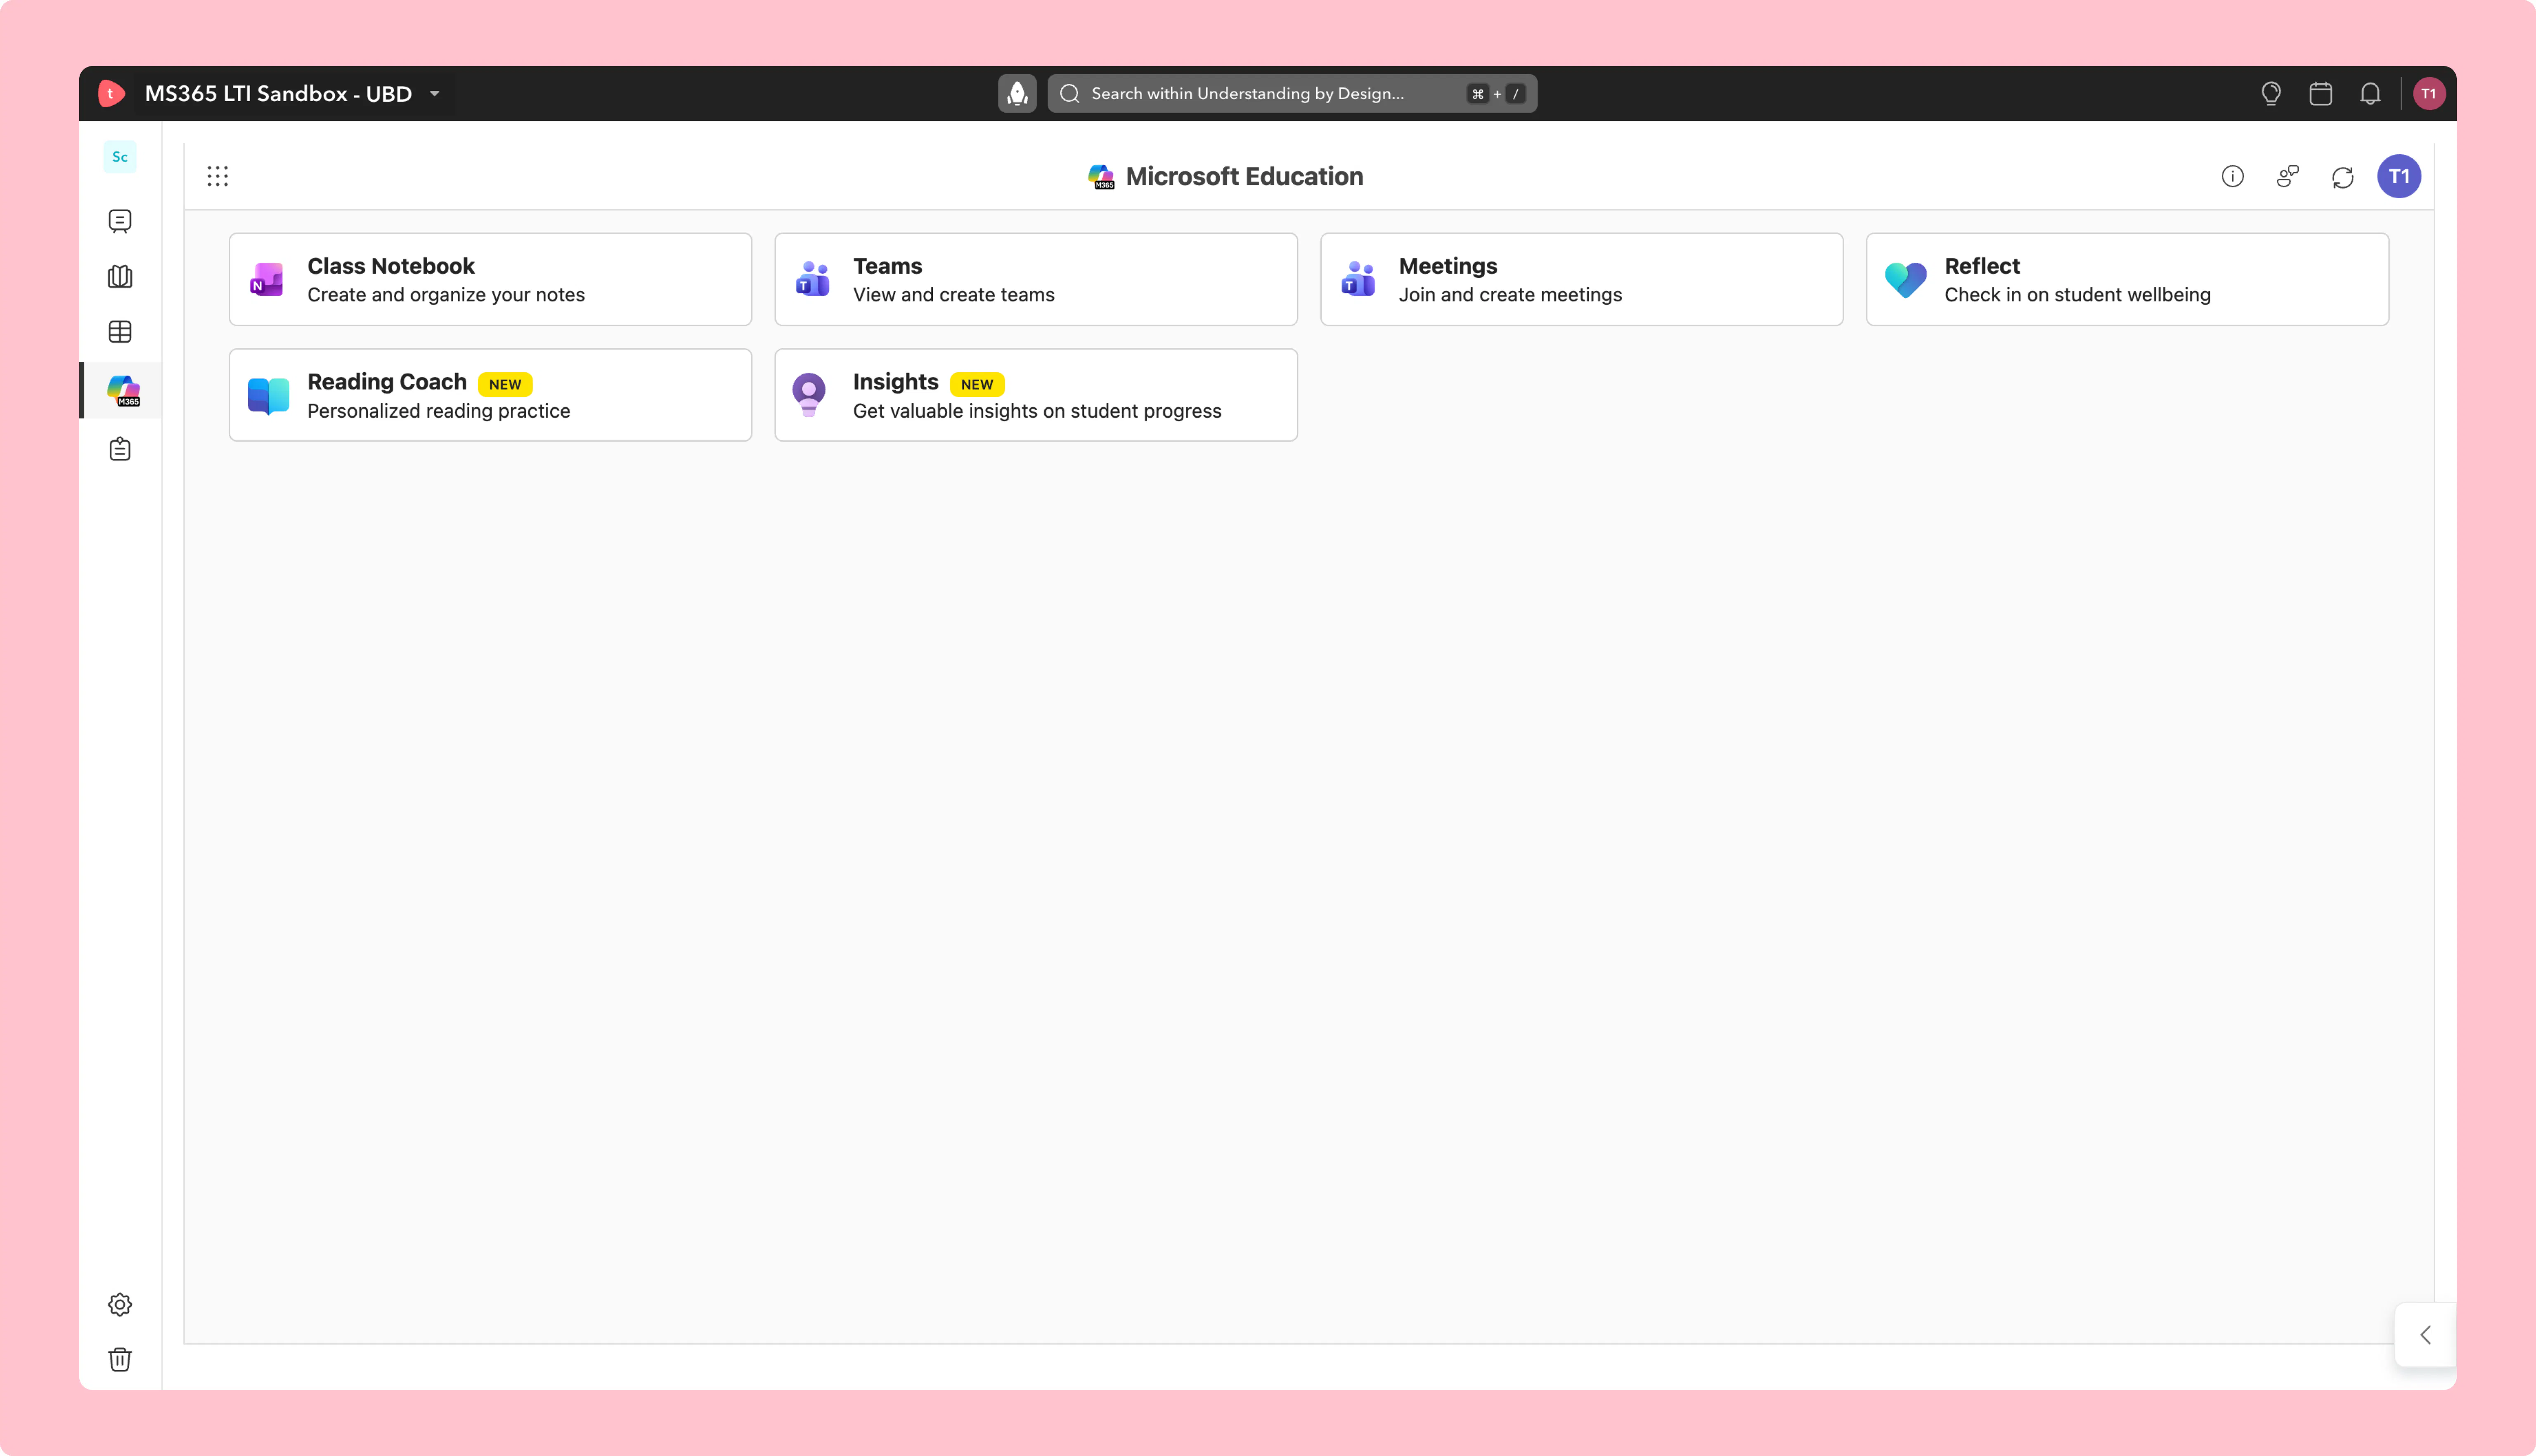Screen dimensions: 2536x1456
Task: Open the trash icon in sidebar
Action: coord(120,1359)
